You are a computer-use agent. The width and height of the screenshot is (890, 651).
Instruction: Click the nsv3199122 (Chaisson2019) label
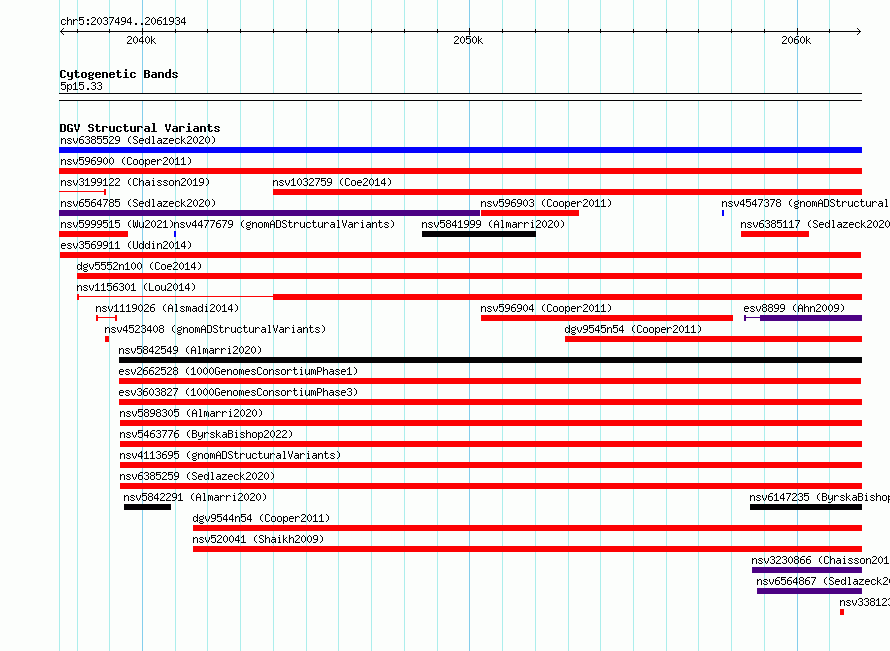[x=135, y=182]
